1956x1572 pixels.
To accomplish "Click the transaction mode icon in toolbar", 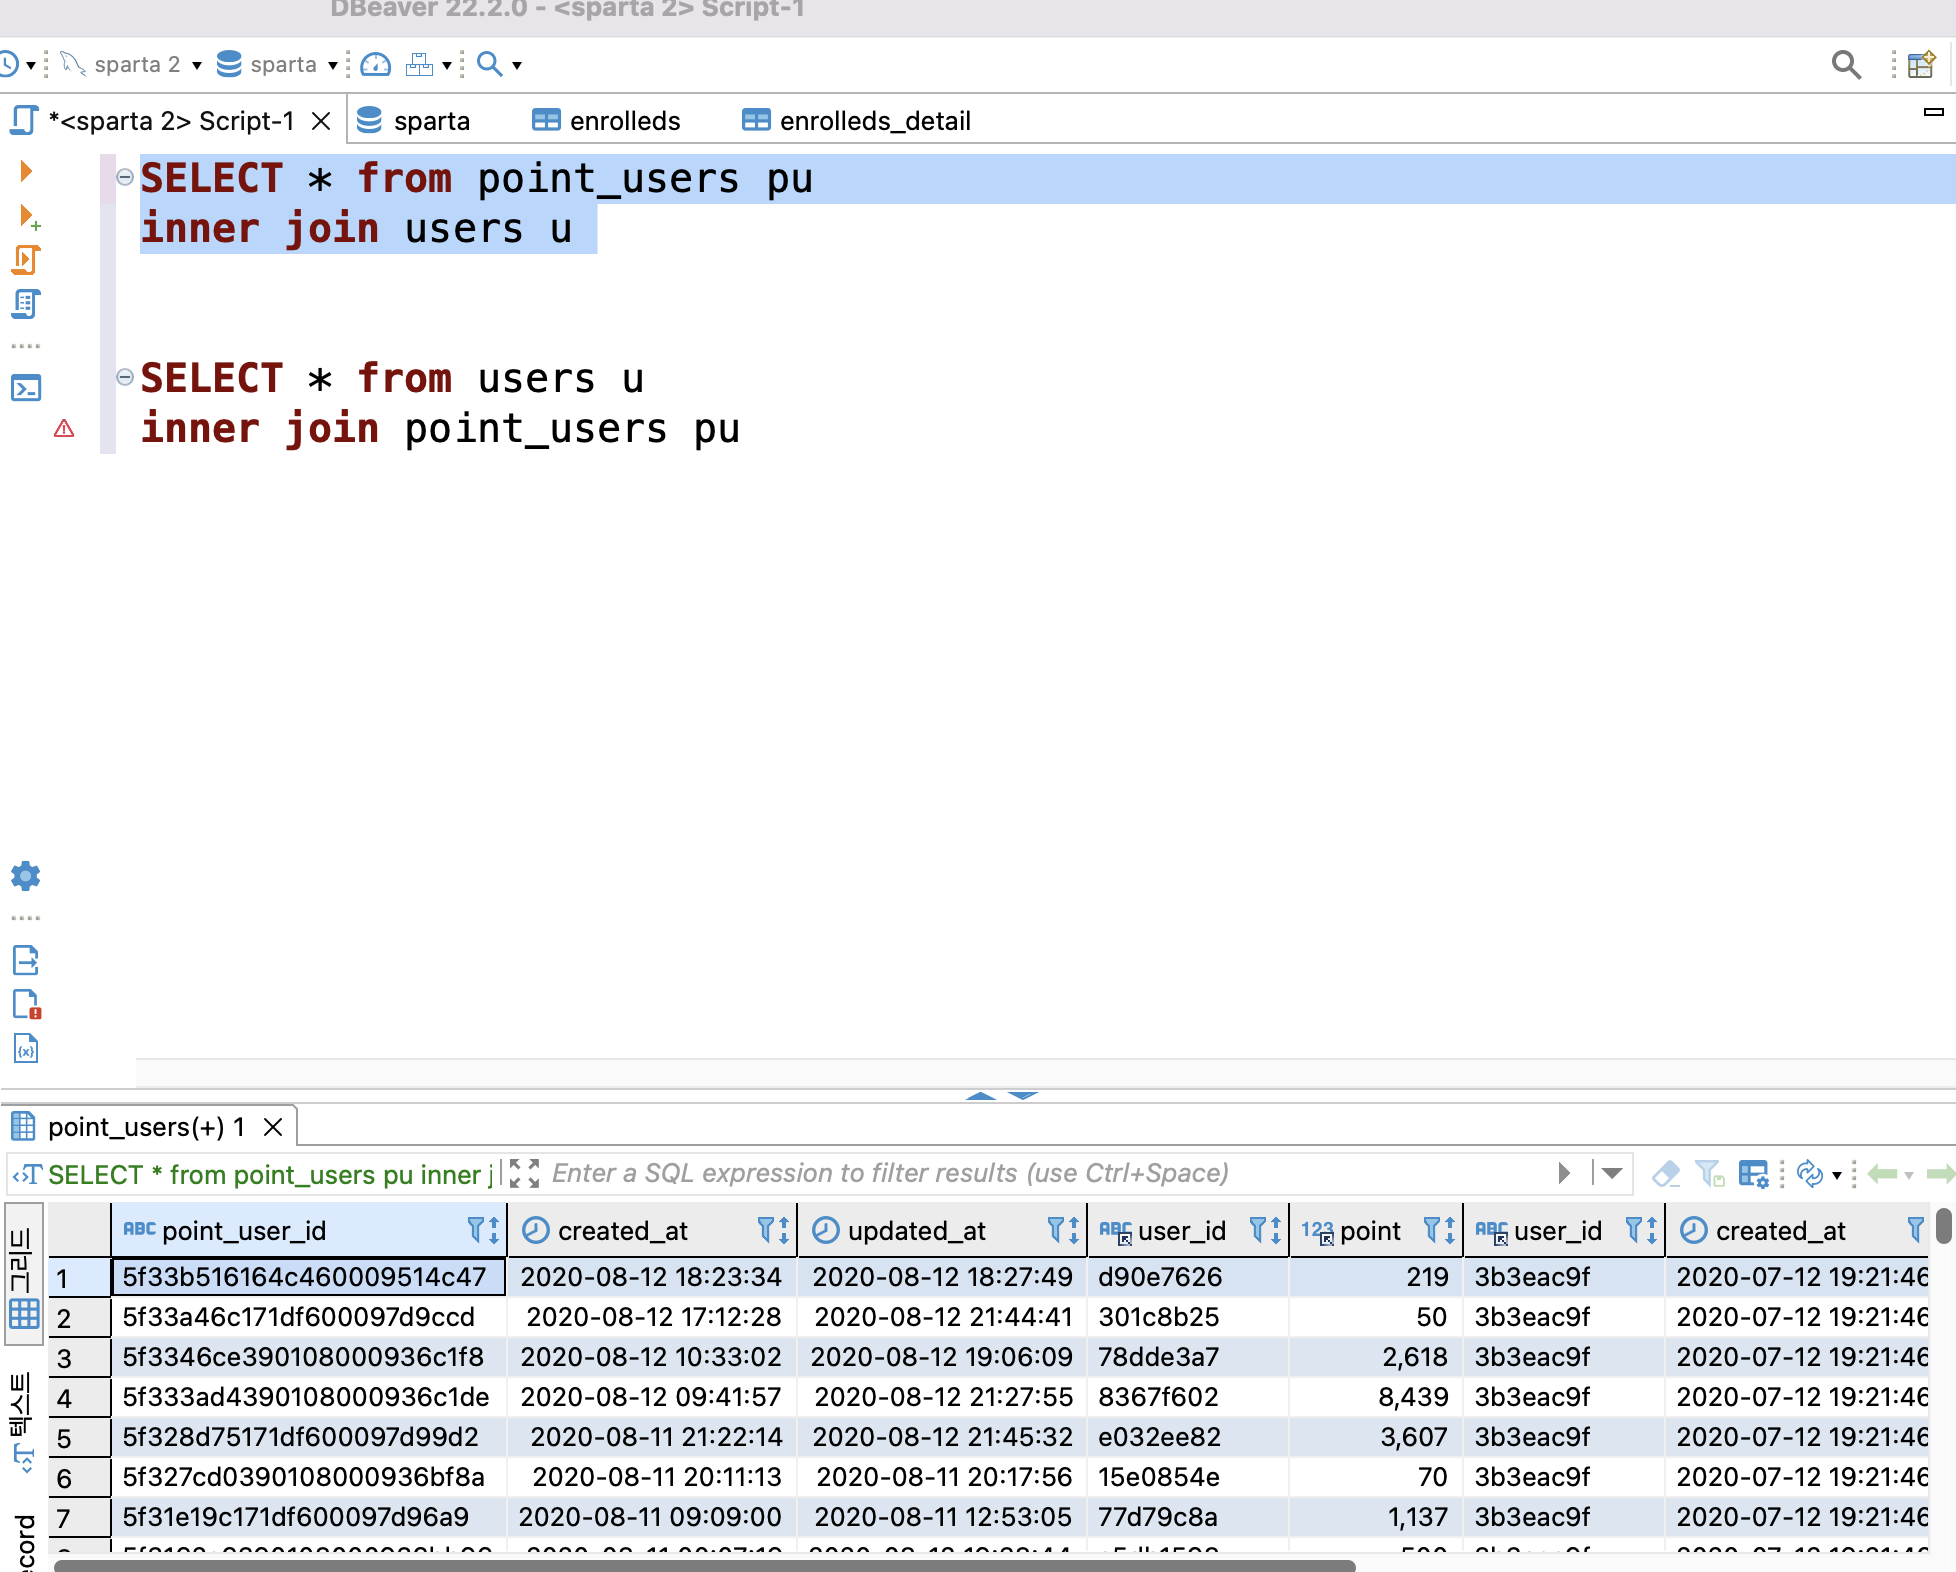I will [x=419, y=65].
